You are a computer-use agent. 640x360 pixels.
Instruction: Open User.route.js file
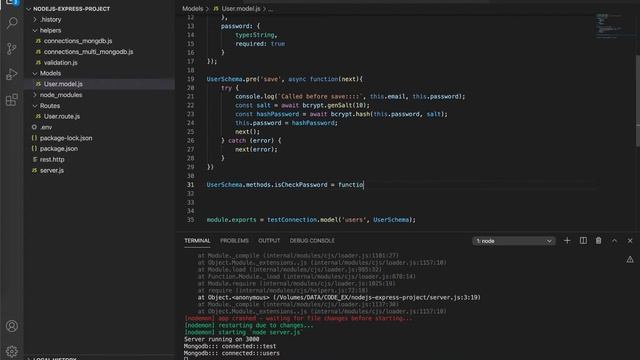tap(62, 116)
